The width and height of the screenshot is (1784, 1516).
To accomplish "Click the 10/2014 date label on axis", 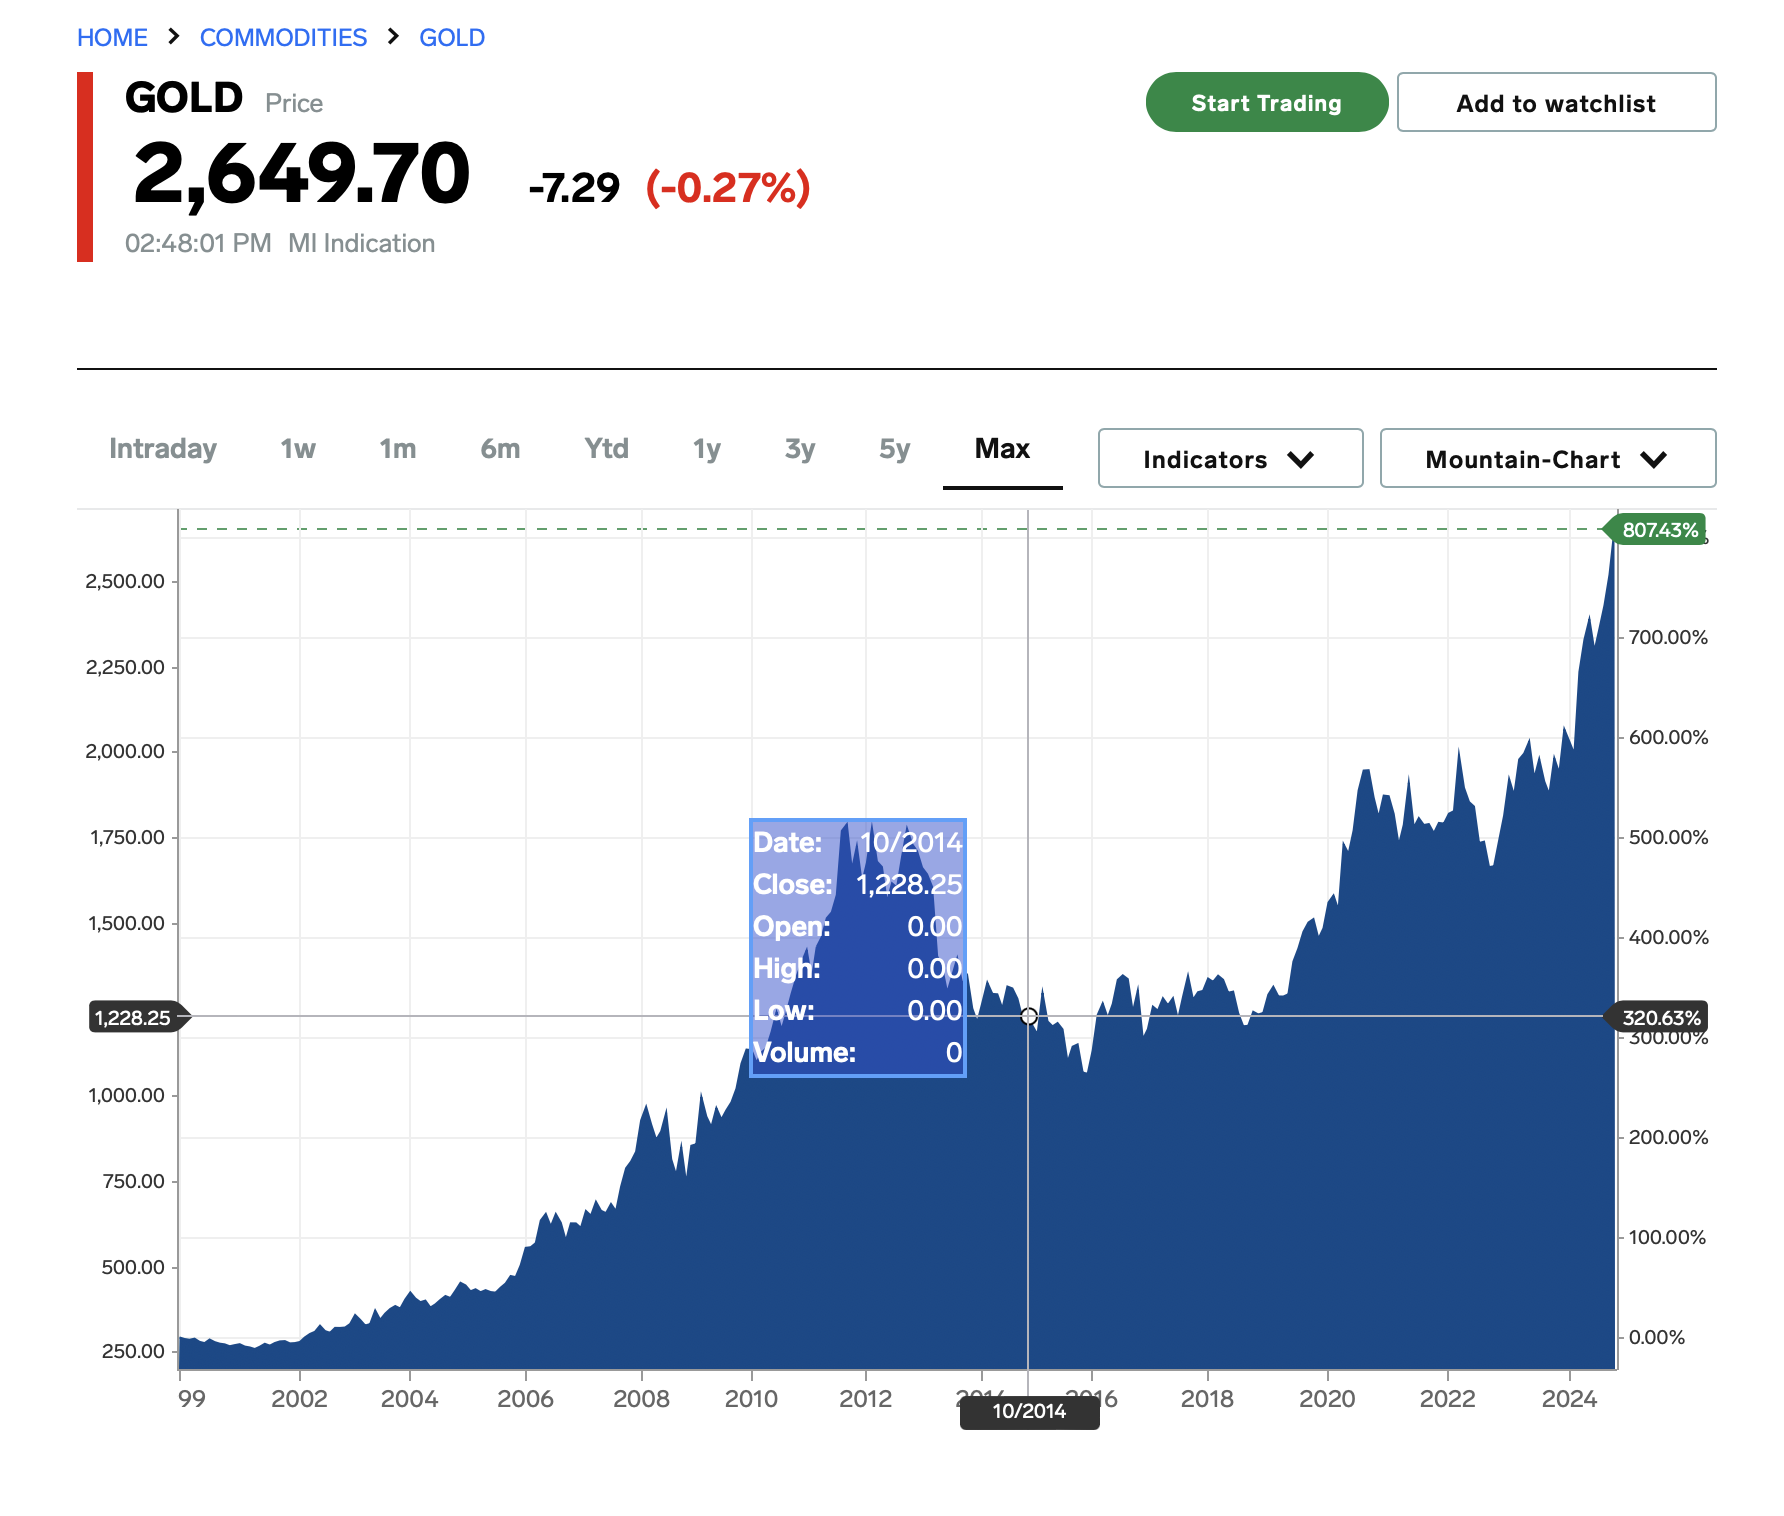I will click(1029, 1411).
